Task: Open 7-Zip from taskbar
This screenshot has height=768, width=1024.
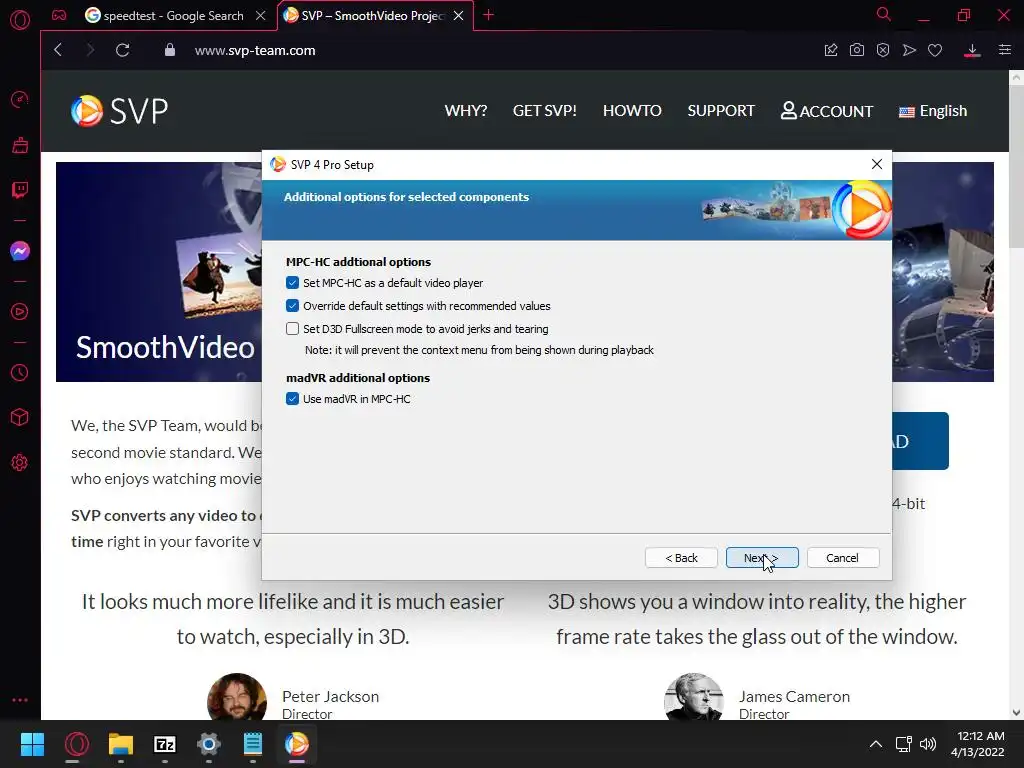Action: 165,744
